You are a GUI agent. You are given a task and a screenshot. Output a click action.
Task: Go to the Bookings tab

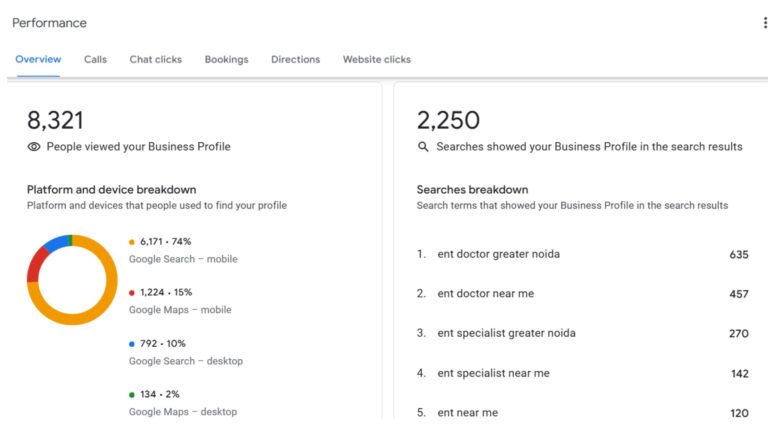(x=226, y=60)
